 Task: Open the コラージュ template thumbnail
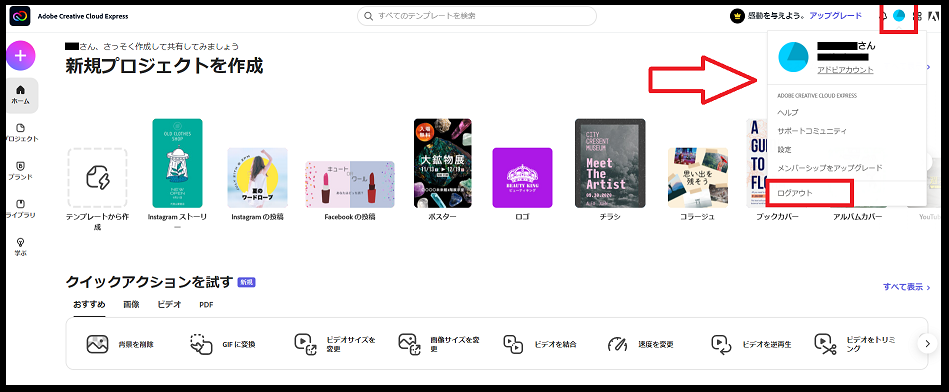point(698,178)
